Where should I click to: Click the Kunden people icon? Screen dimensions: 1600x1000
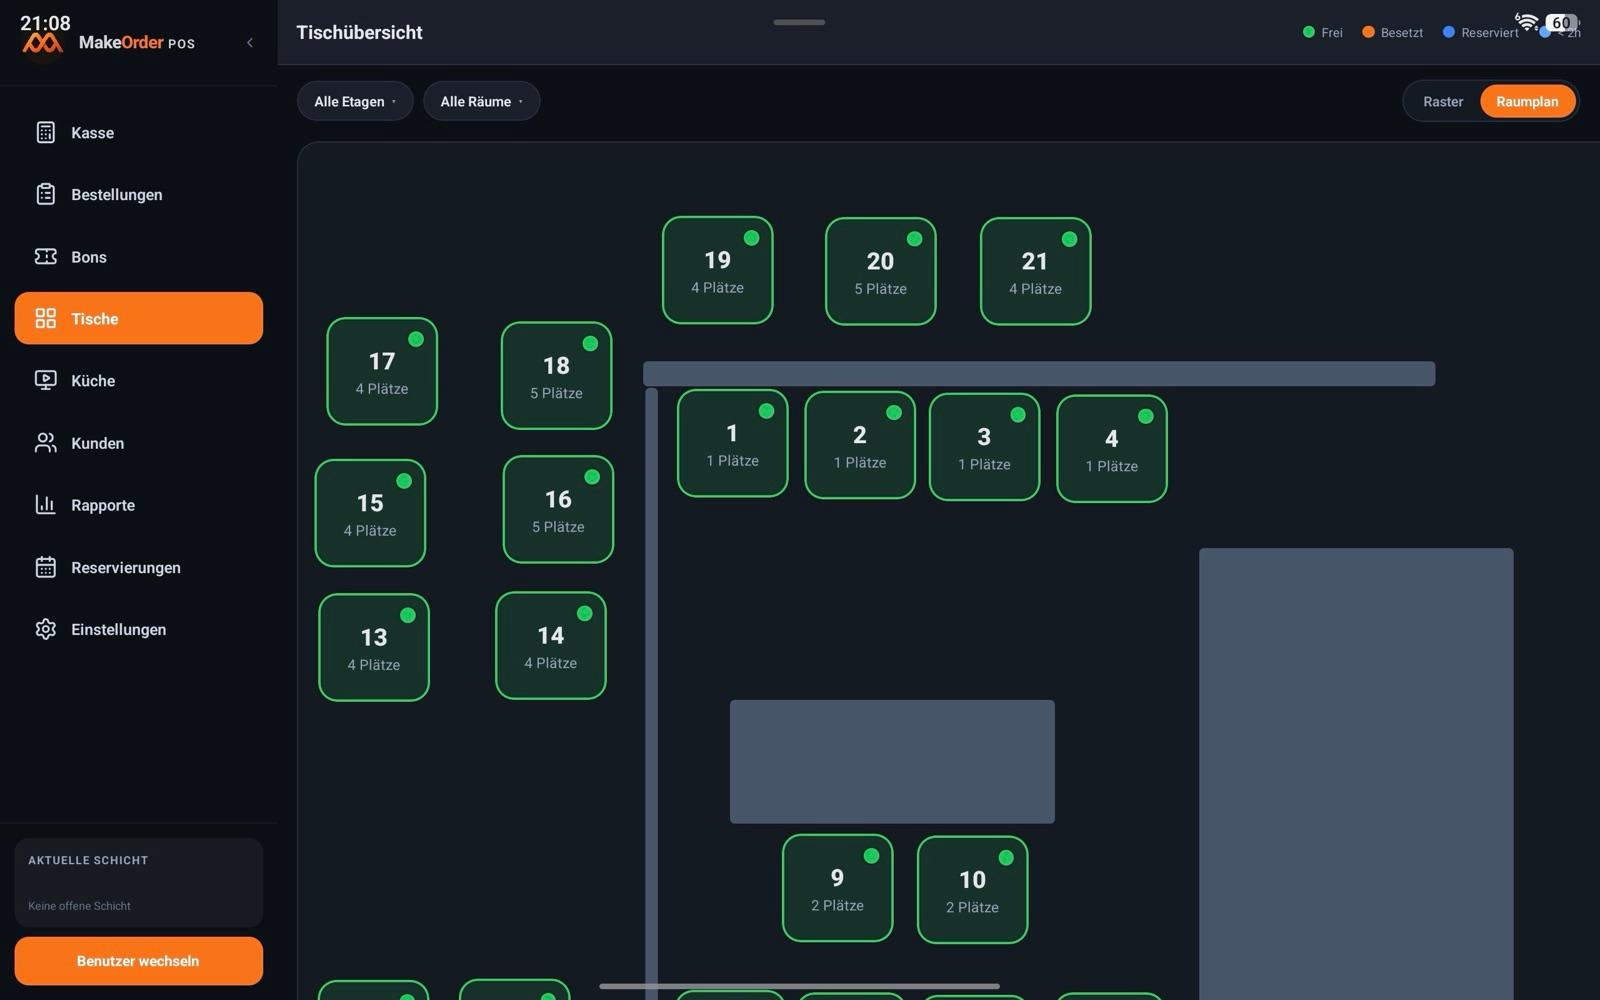pyautogui.click(x=46, y=442)
